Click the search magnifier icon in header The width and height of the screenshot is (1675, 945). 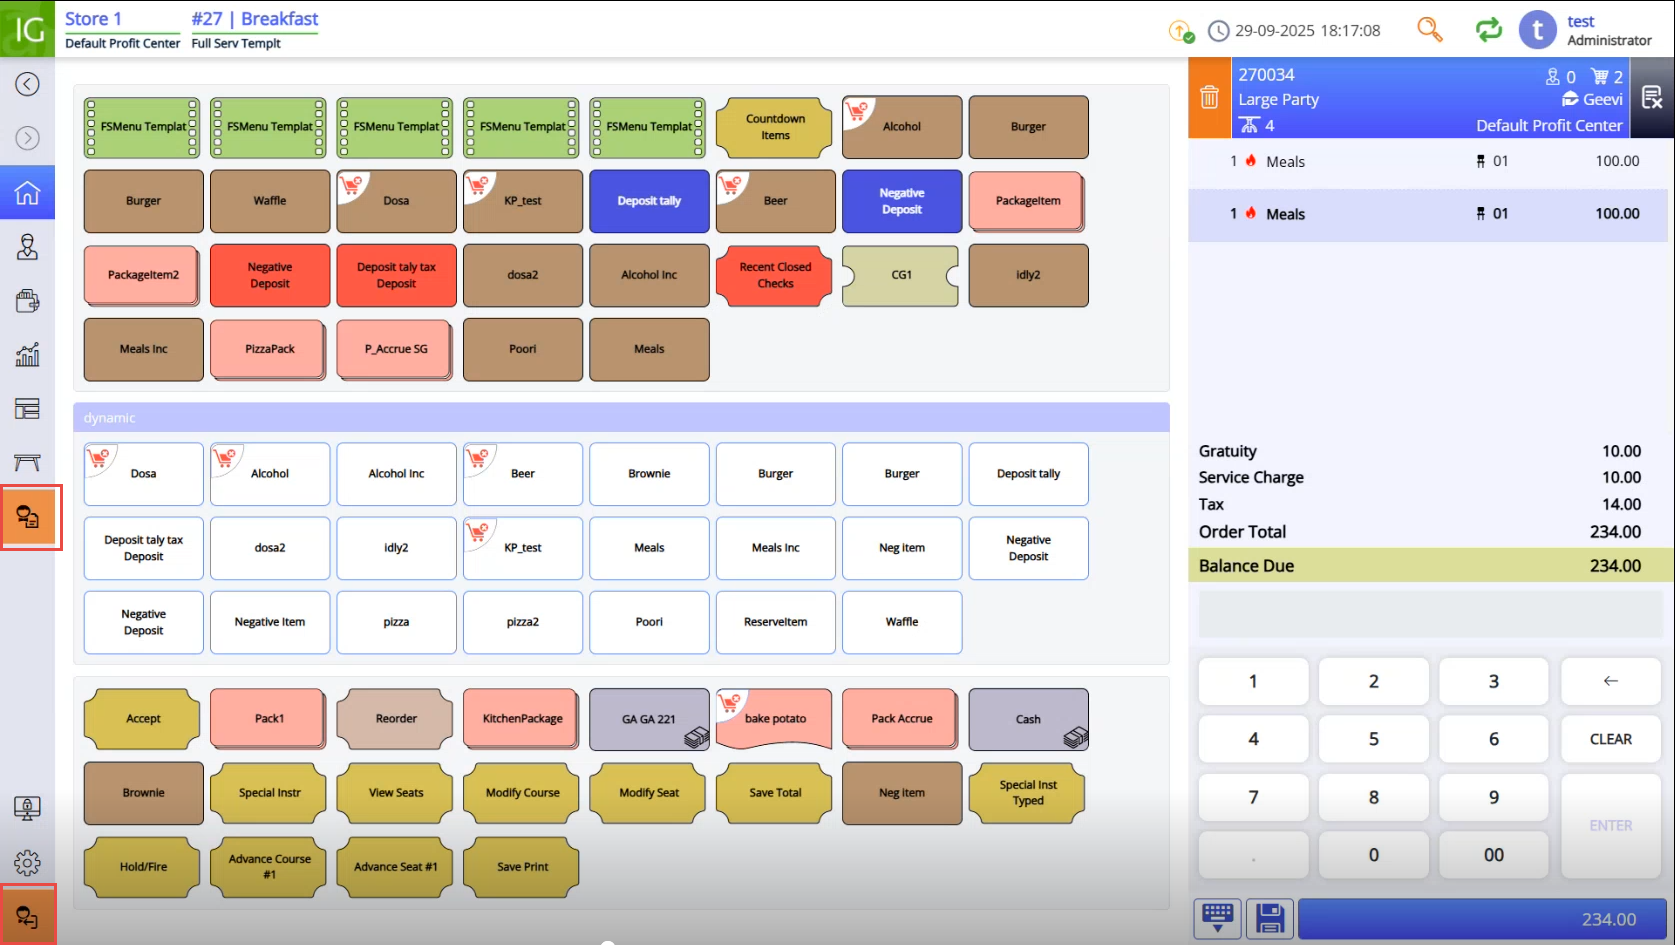coord(1430,30)
